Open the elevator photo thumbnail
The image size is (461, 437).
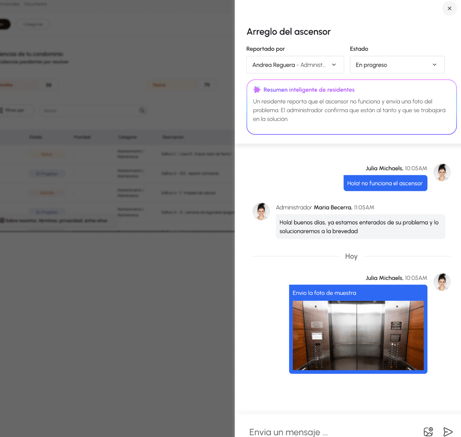[x=358, y=335]
